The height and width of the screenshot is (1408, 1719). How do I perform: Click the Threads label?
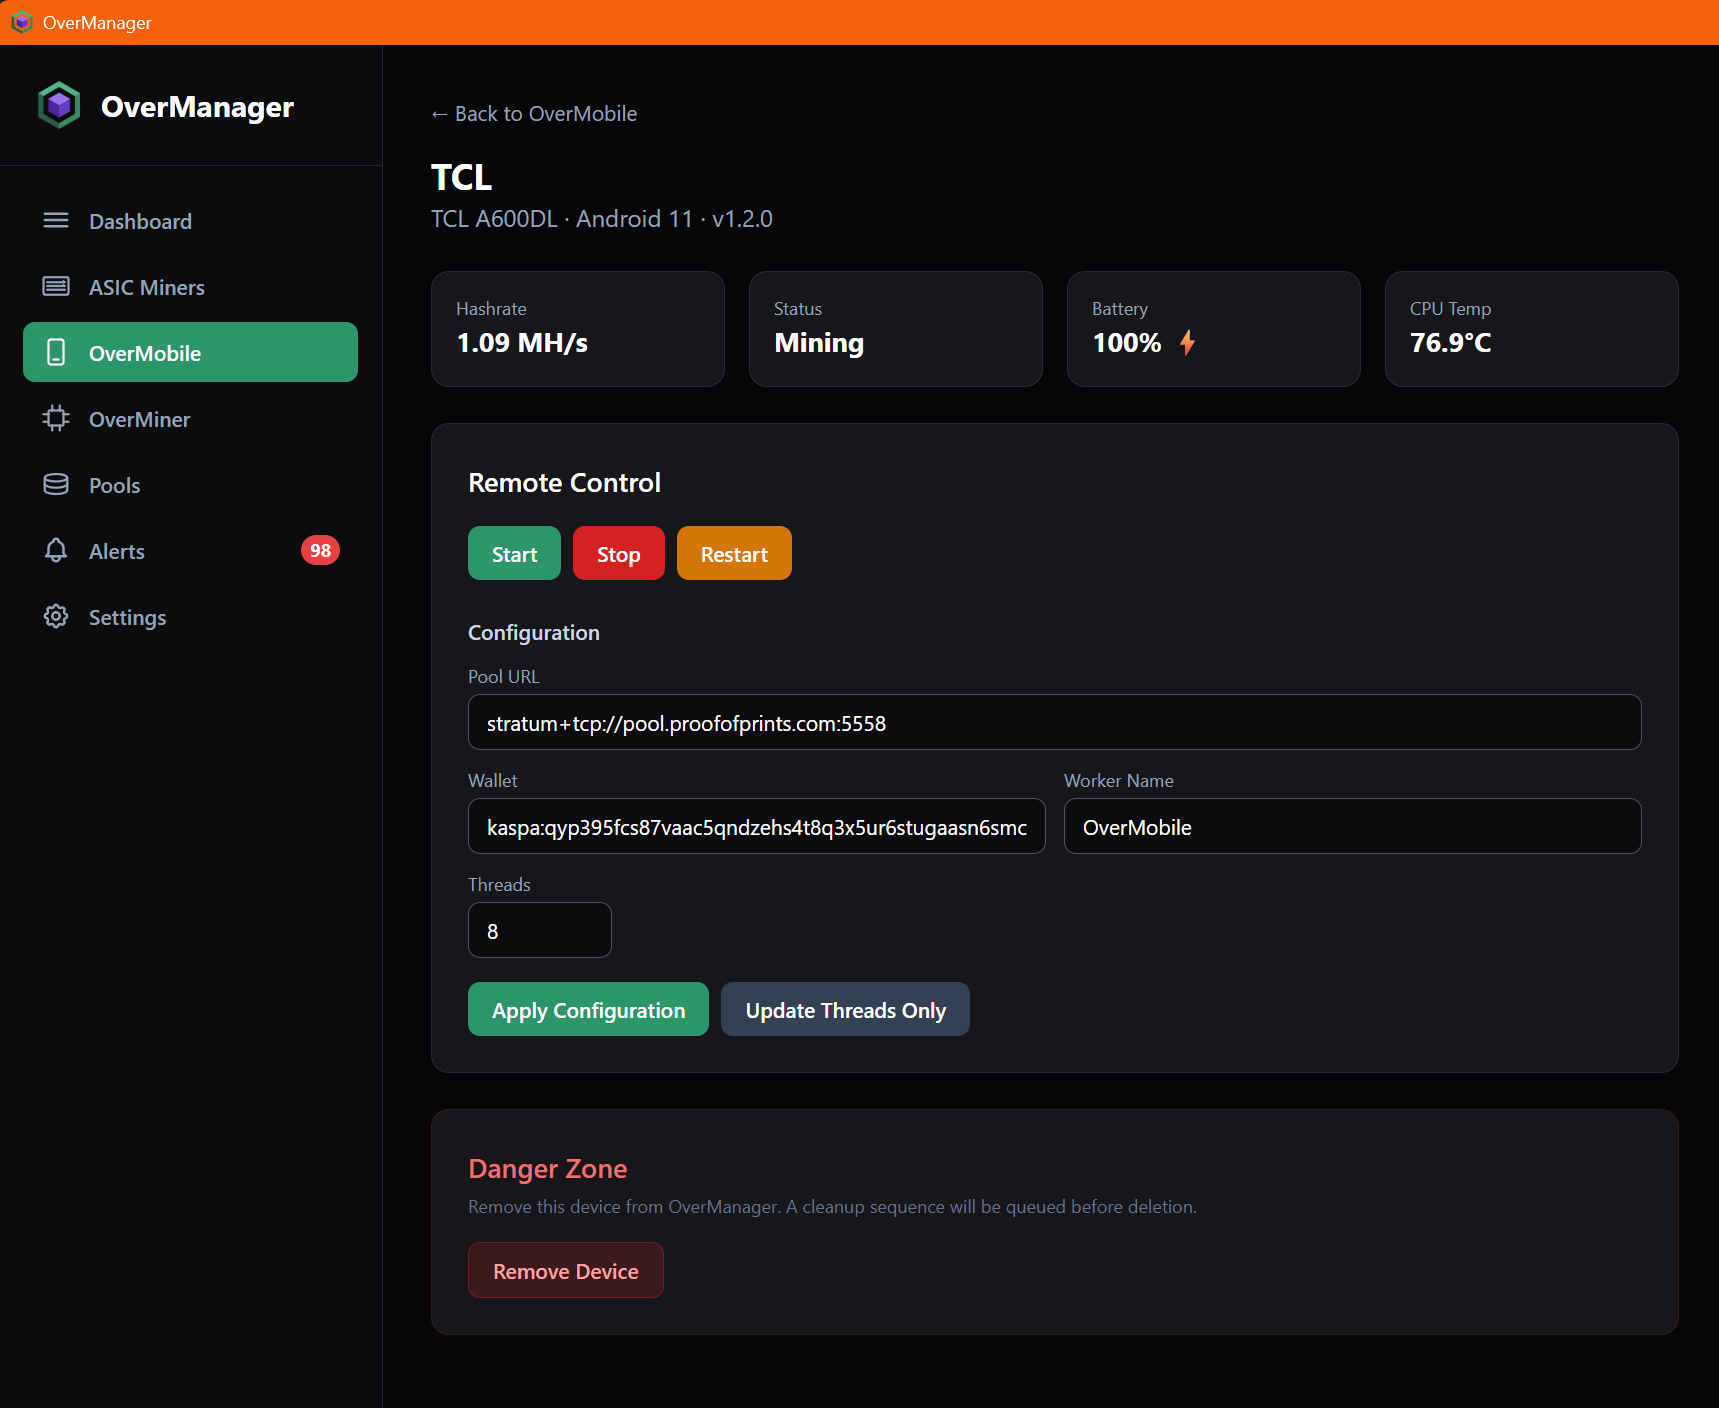[x=499, y=884]
